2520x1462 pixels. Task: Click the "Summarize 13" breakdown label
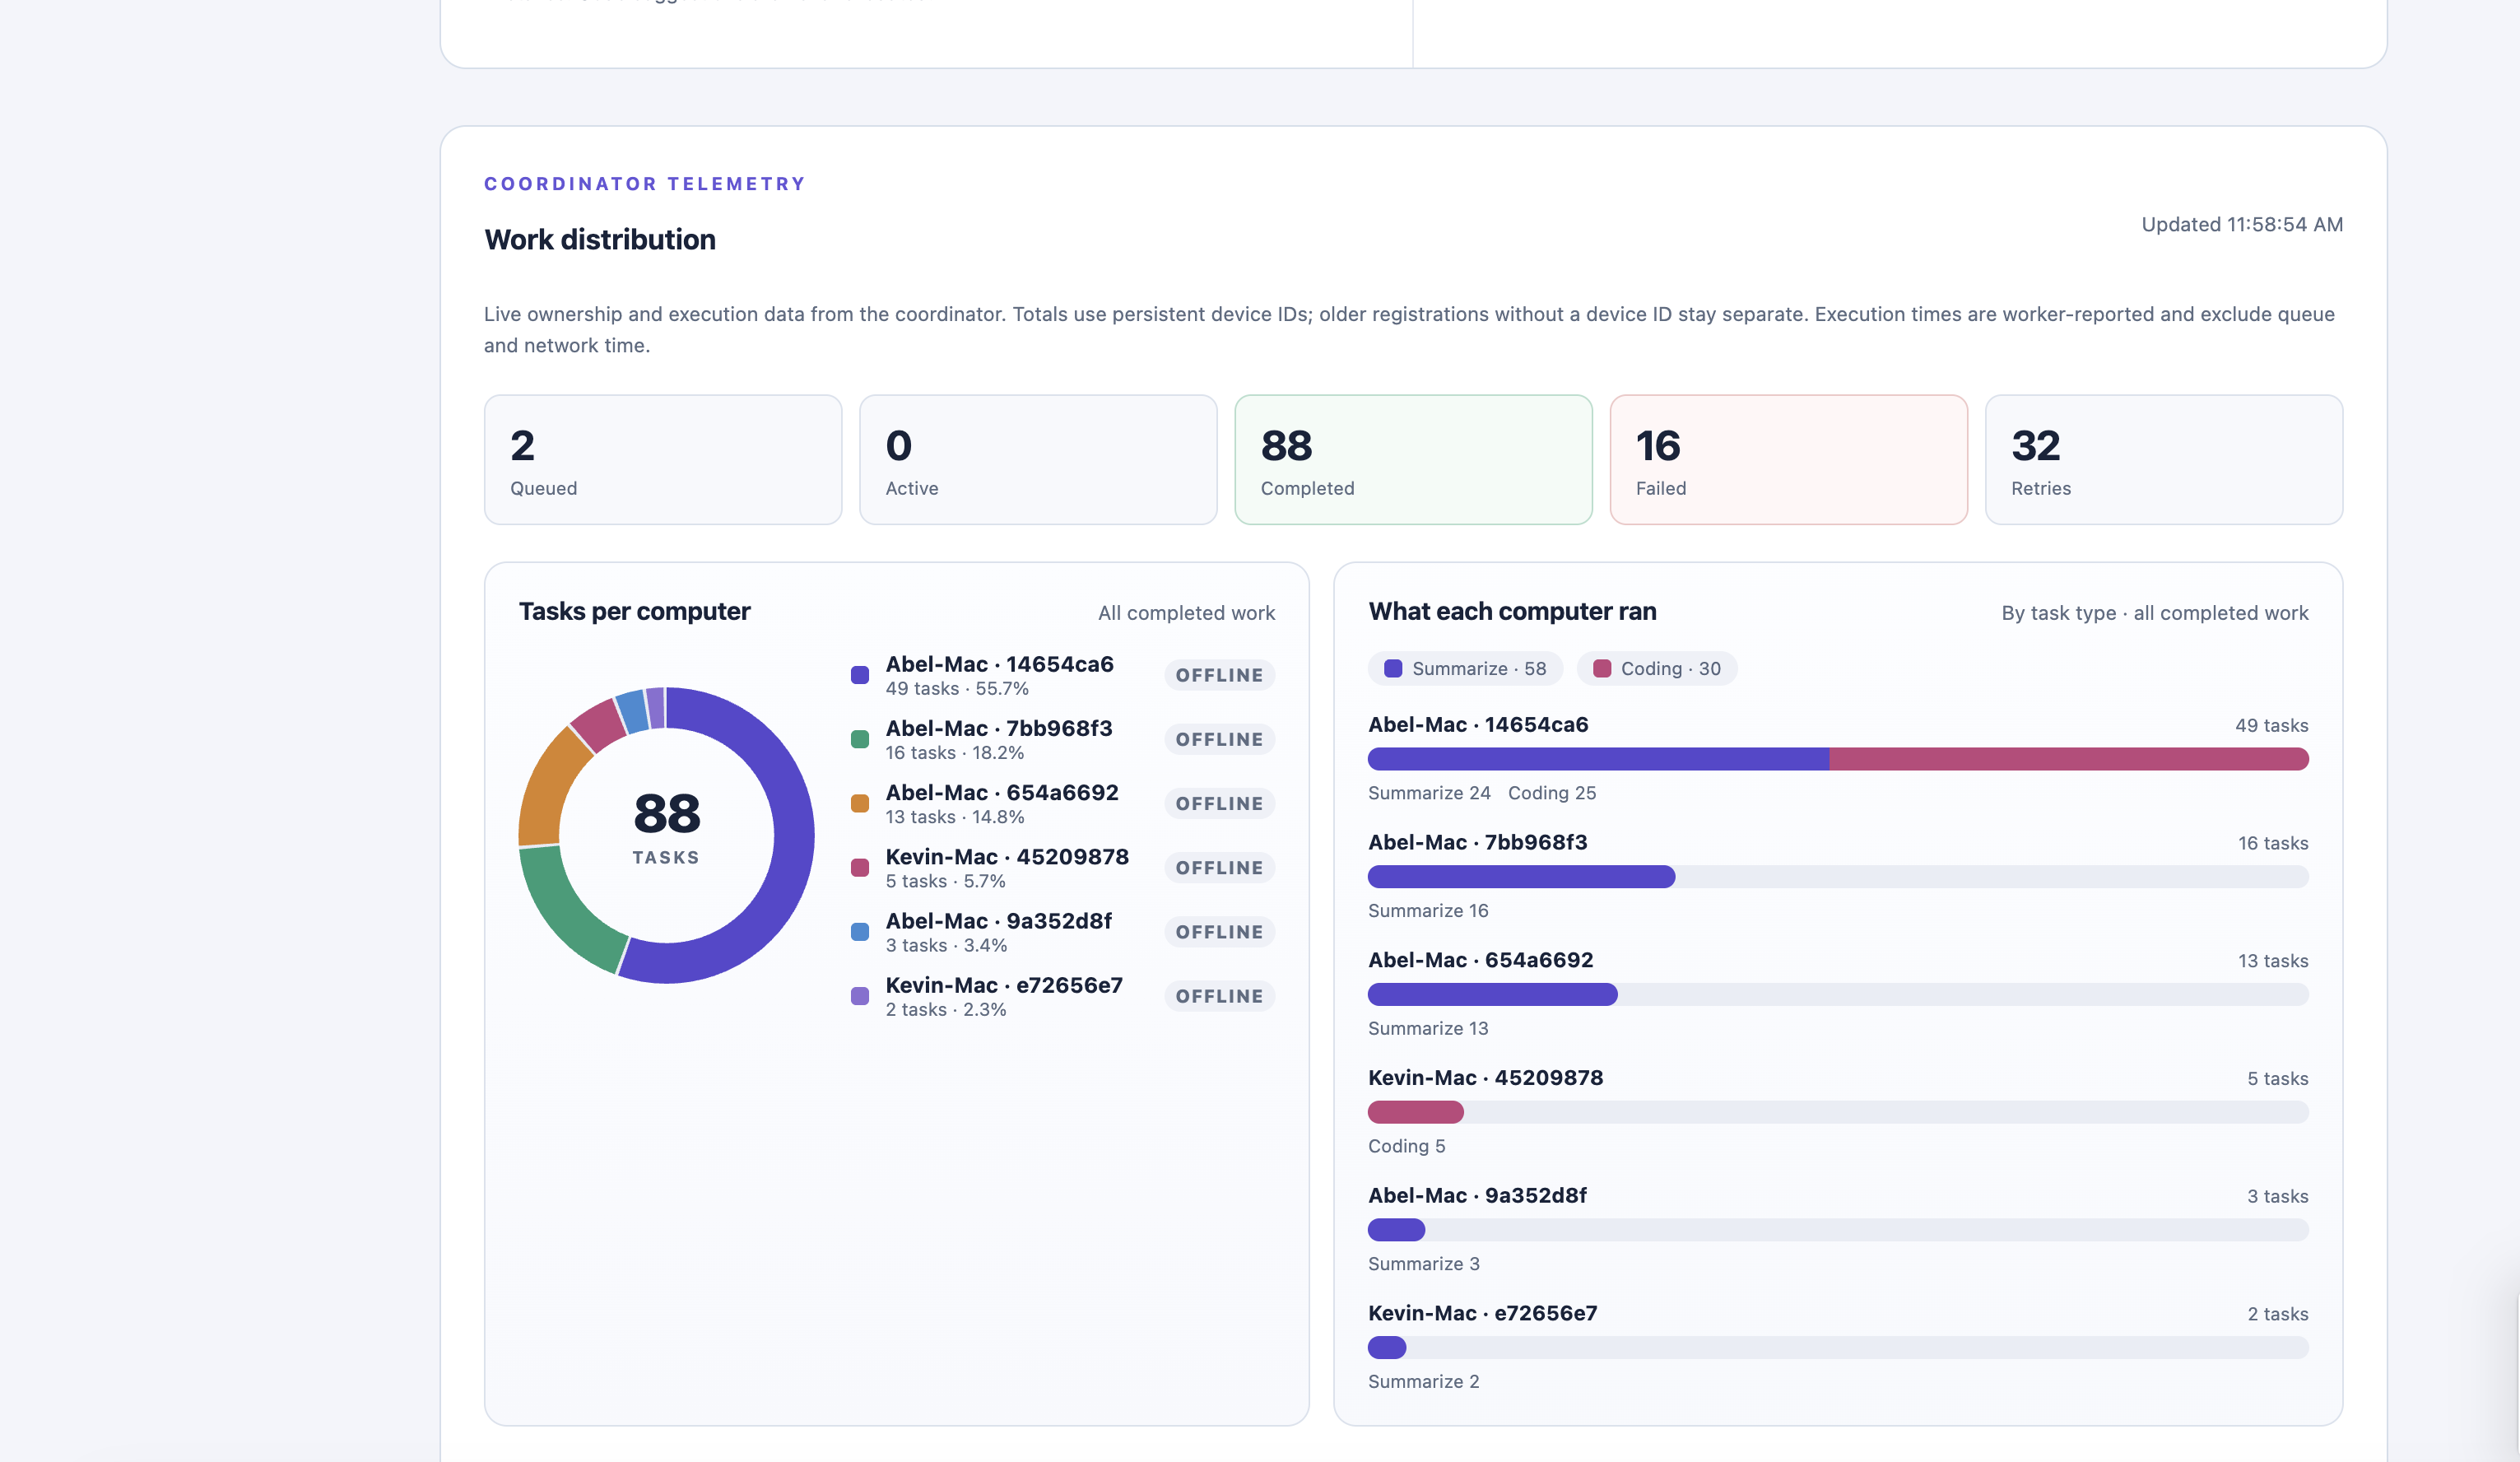[1428, 1028]
